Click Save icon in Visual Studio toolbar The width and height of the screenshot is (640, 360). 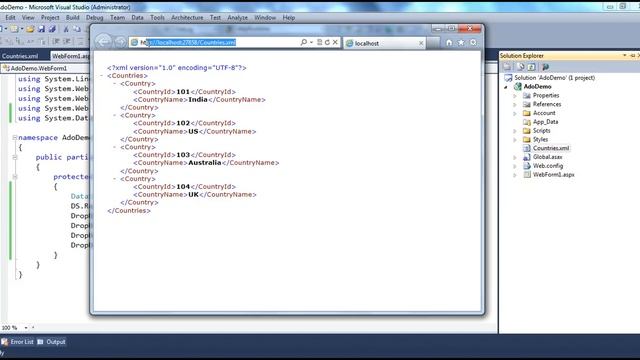click(41, 29)
